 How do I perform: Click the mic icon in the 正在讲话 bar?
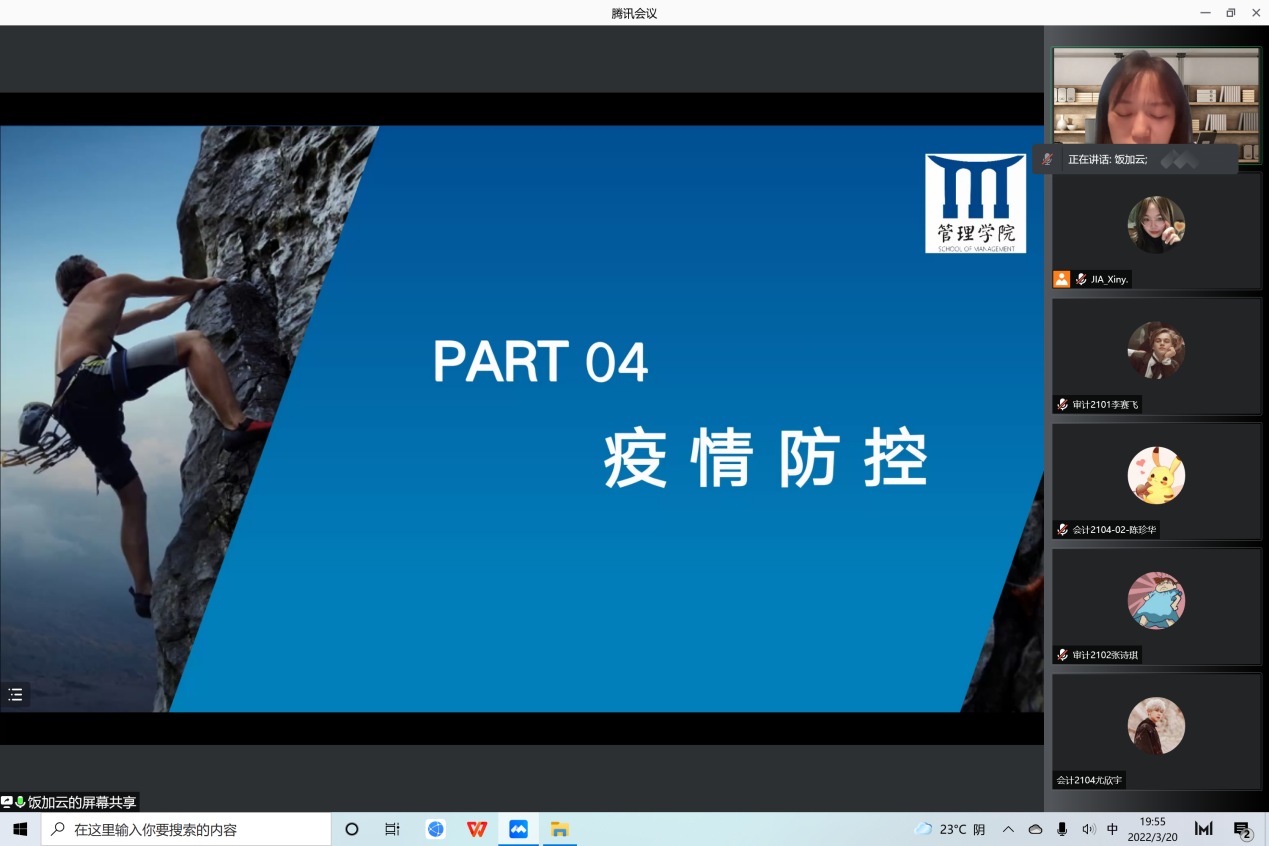(x=1047, y=159)
